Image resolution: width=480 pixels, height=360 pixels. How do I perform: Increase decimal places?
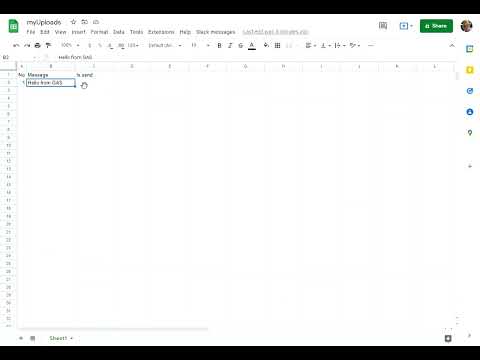(121, 45)
